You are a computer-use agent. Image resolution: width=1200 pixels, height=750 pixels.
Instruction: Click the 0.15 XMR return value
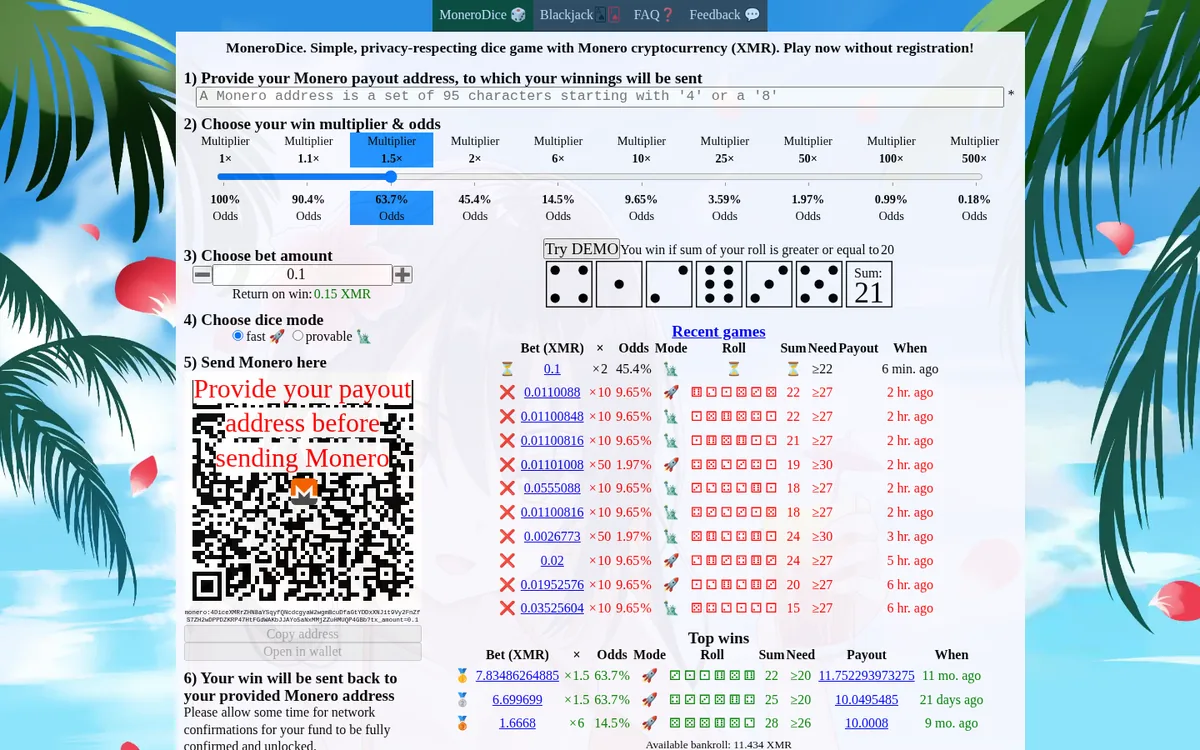pyautogui.click(x=342, y=294)
